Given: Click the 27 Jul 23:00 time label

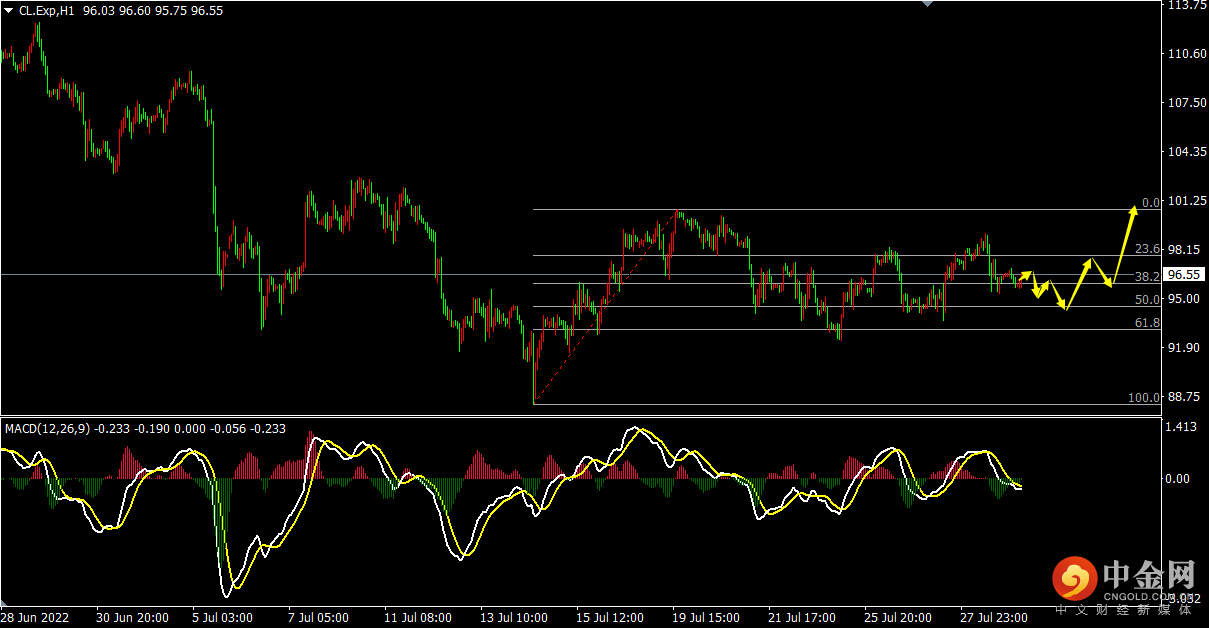Looking at the screenshot, I should [994, 618].
